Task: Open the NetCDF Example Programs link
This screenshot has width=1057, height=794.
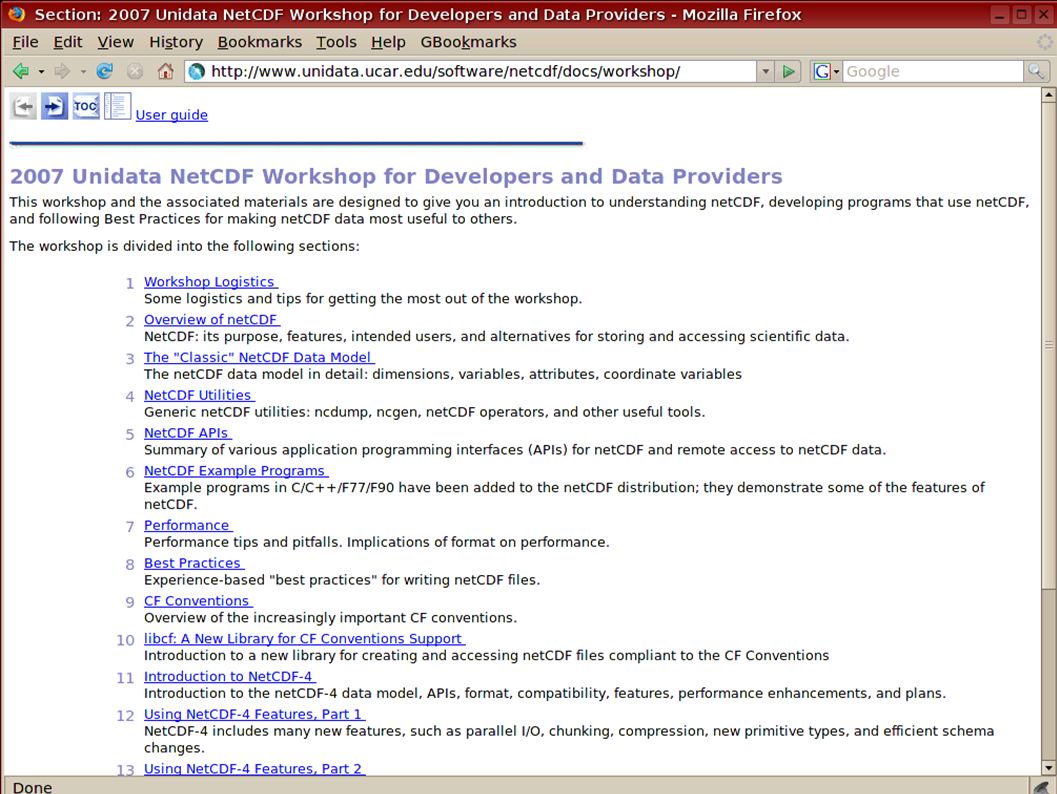Action: click(x=236, y=470)
